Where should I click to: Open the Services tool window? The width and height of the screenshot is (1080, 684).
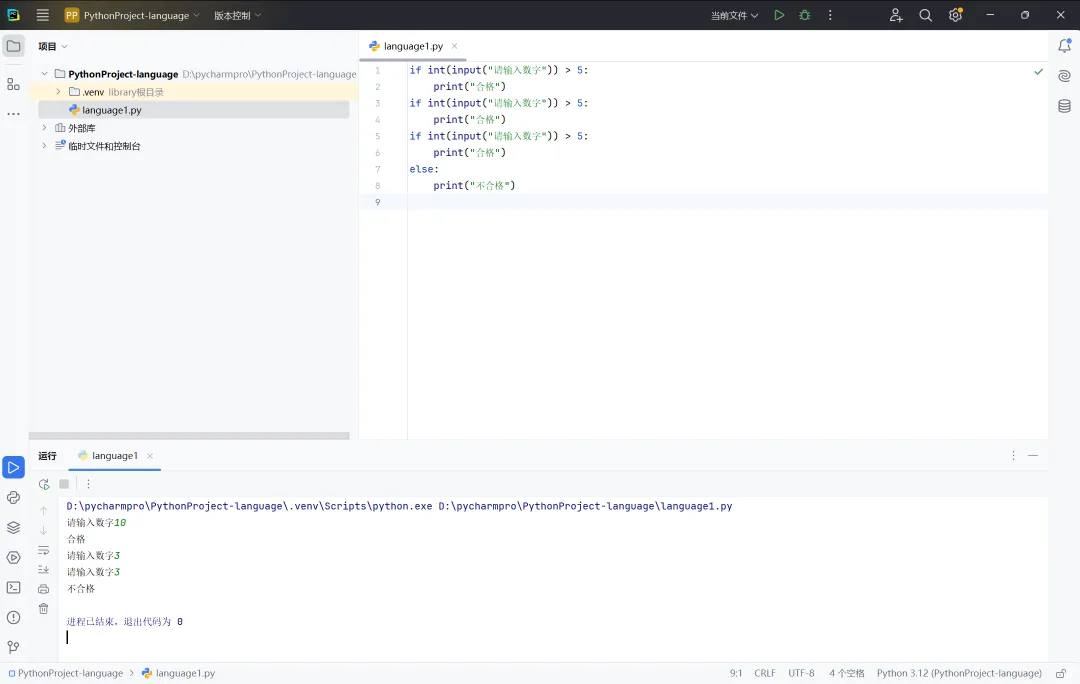pos(14,557)
